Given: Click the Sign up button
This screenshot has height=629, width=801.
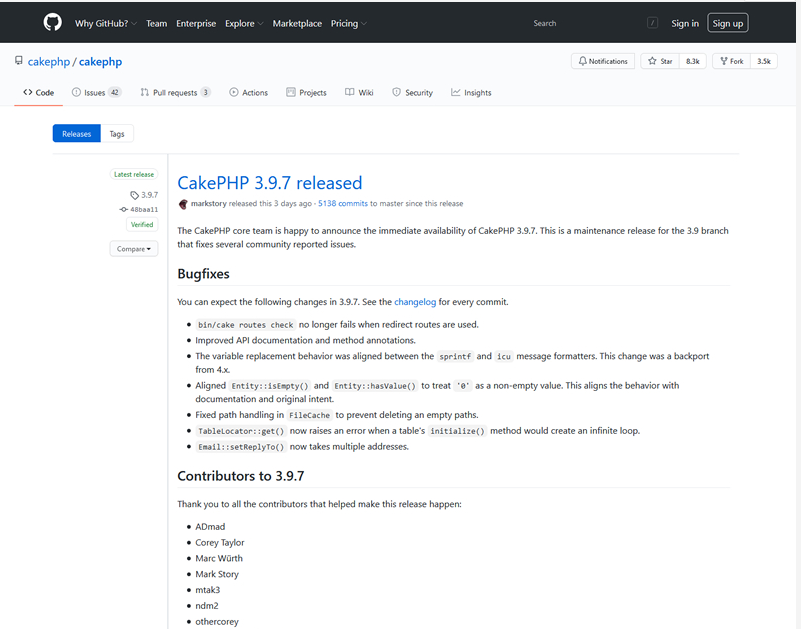Looking at the screenshot, I should (728, 23).
